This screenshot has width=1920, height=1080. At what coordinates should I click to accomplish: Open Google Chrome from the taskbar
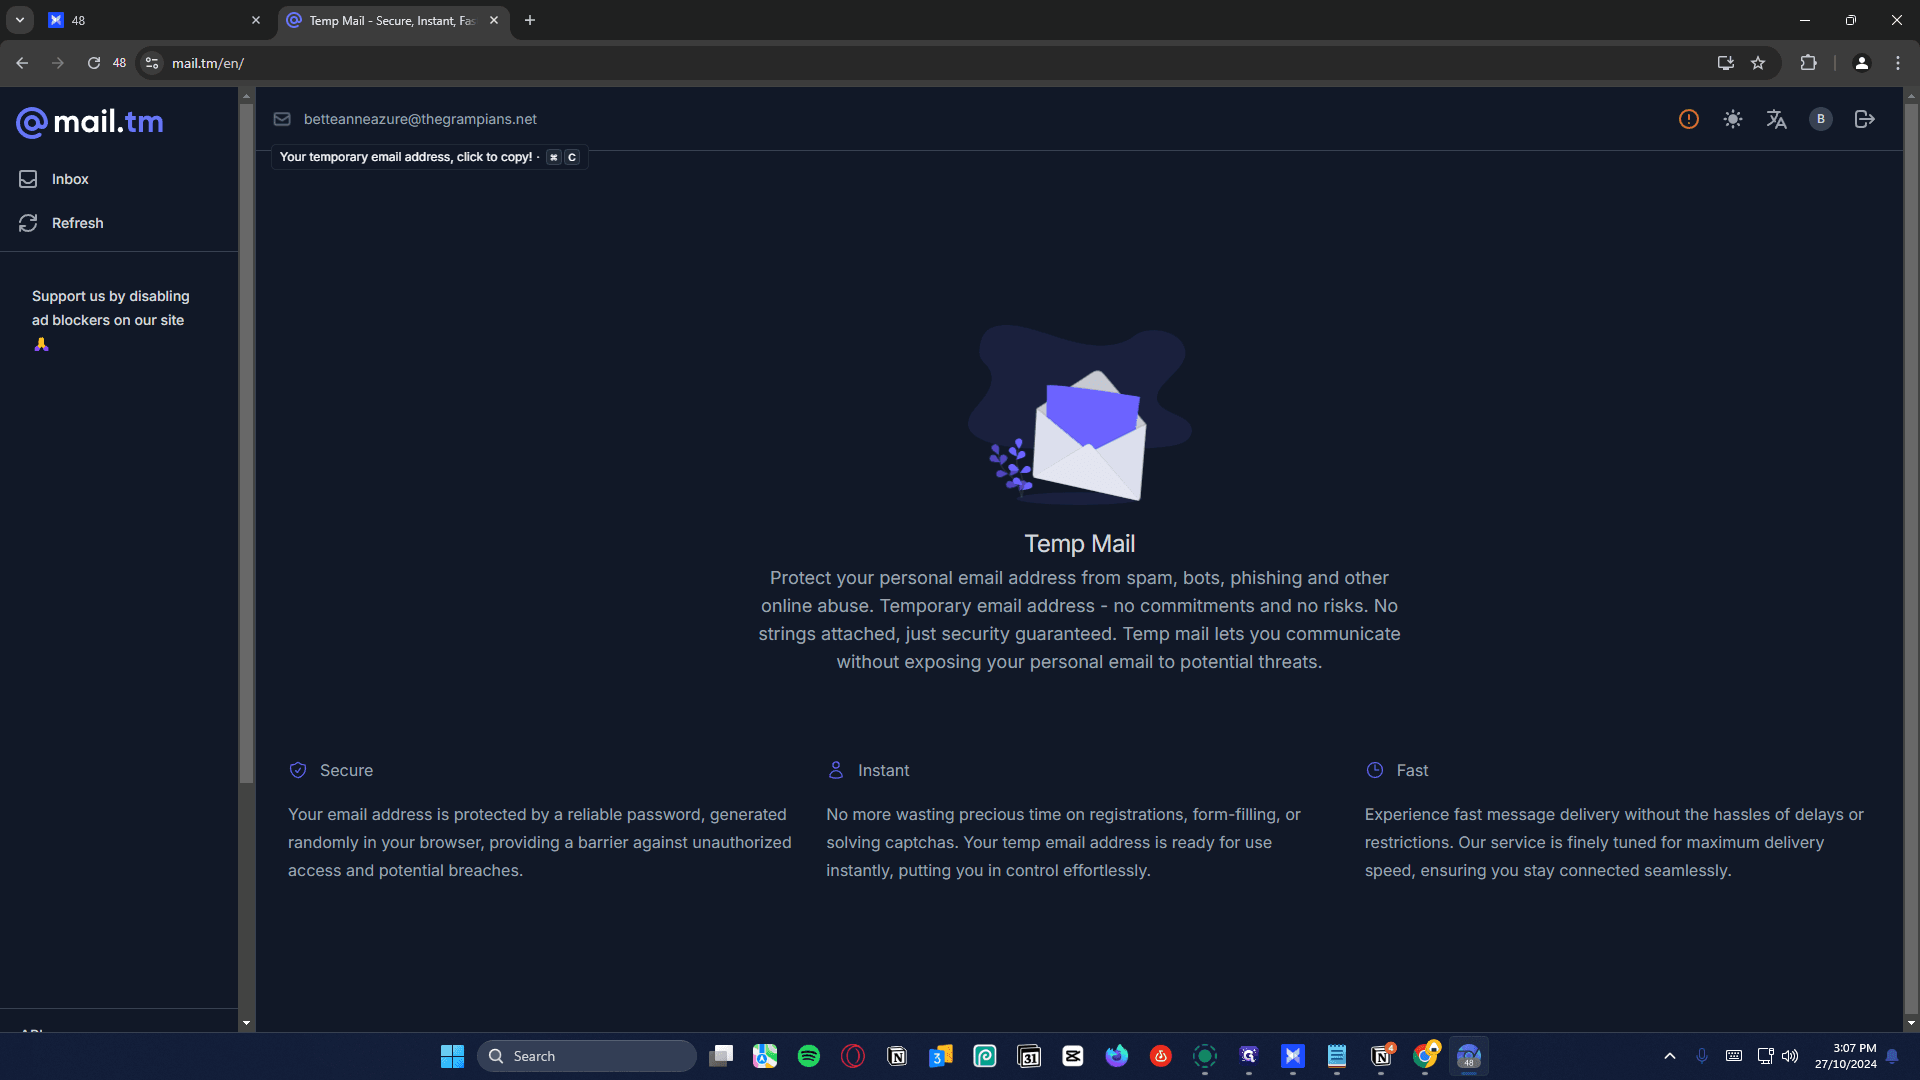coord(1425,1056)
